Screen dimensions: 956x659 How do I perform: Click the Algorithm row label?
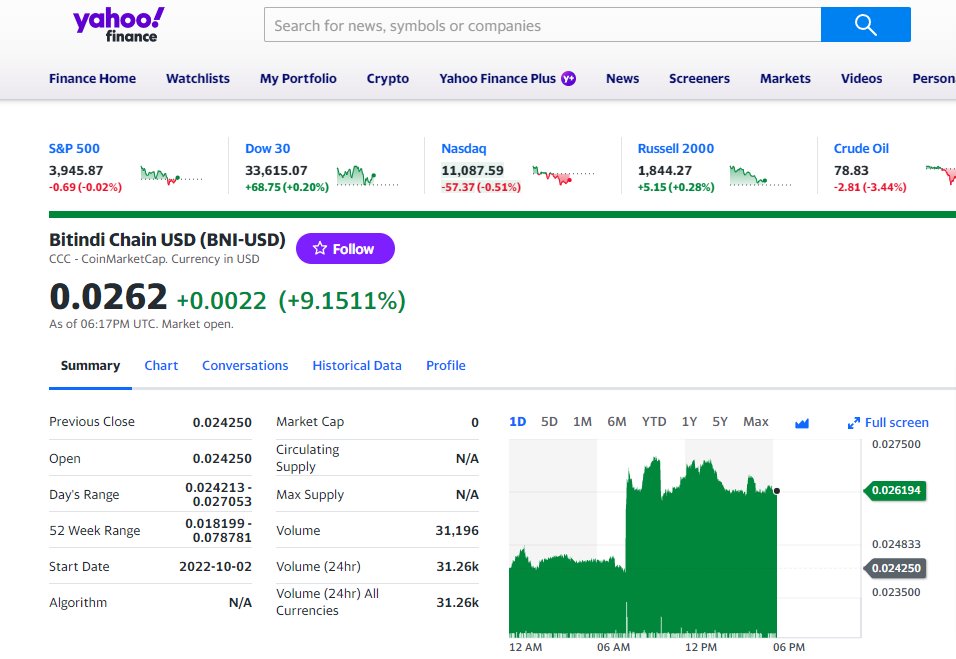78,602
